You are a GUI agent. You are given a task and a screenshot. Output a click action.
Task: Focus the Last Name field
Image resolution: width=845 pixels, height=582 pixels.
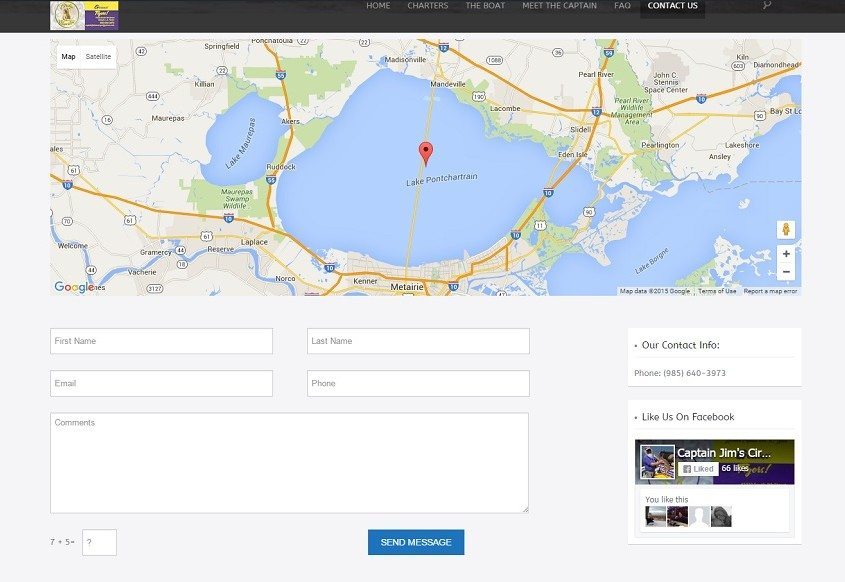[418, 341]
